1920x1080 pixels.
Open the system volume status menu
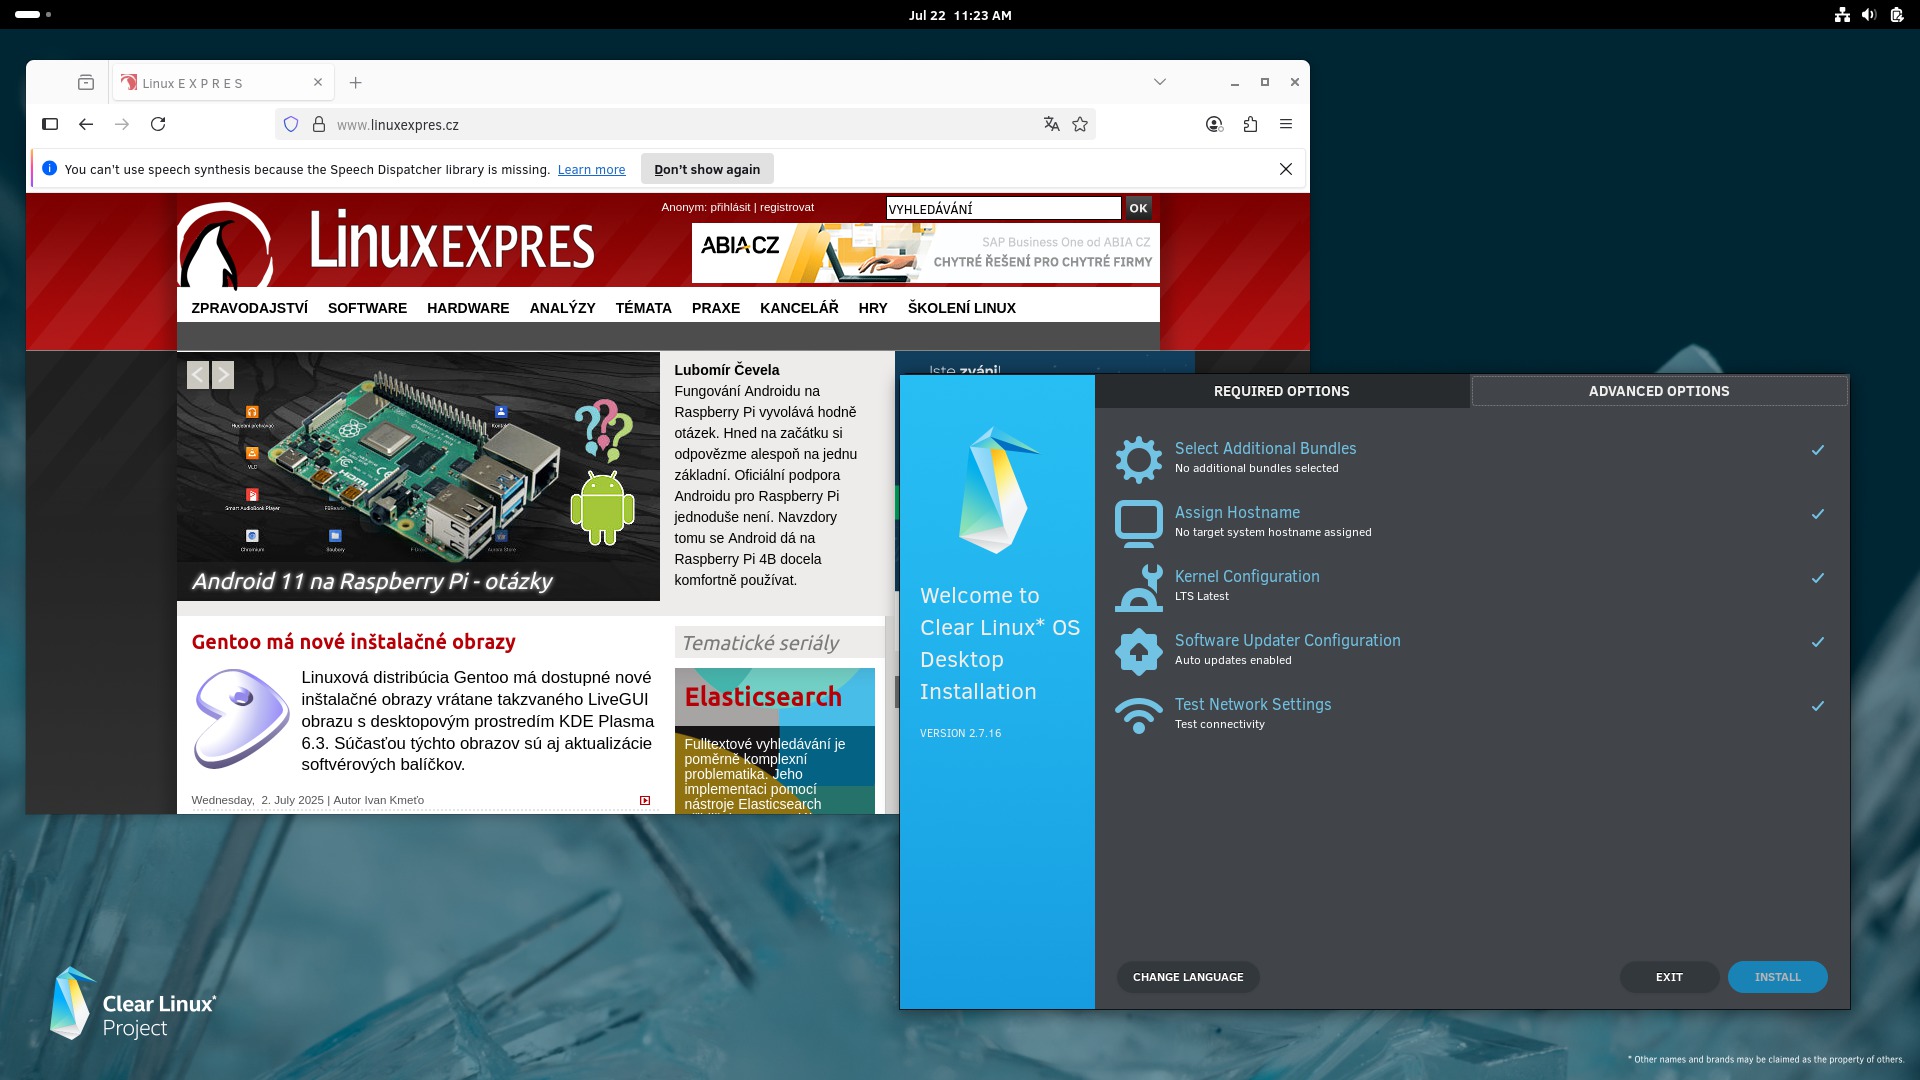[1868, 15]
